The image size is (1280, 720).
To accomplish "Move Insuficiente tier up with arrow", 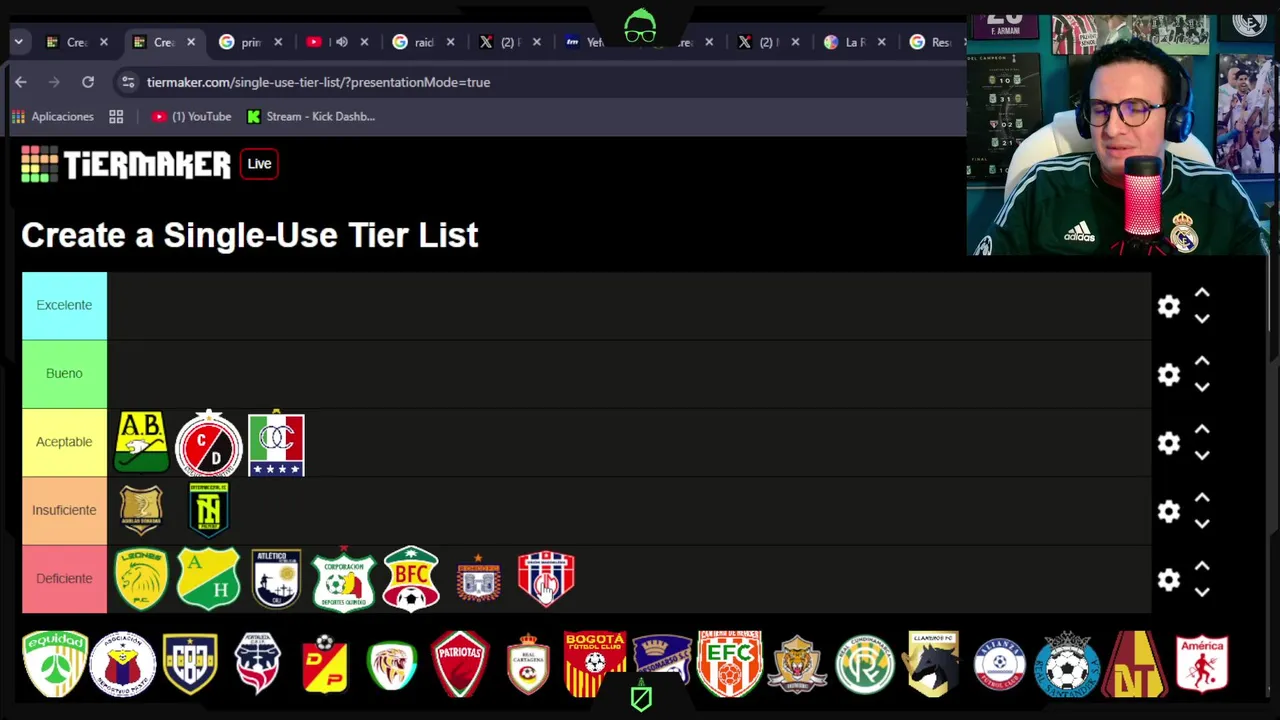I will point(1202,498).
